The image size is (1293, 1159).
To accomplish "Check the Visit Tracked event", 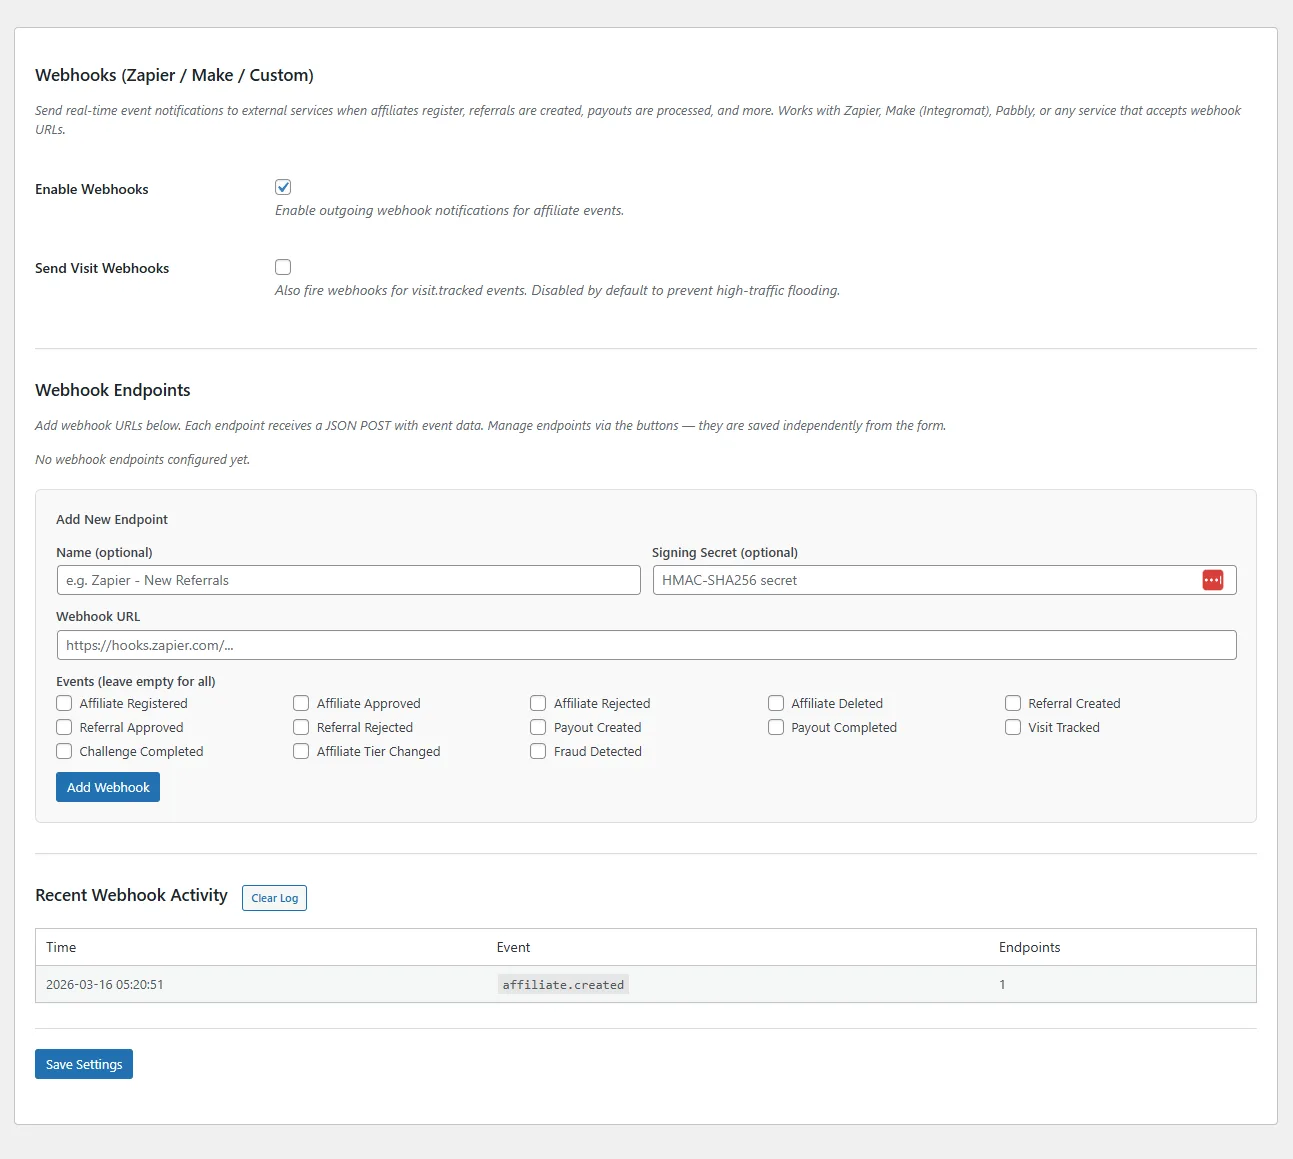I will point(1013,727).
